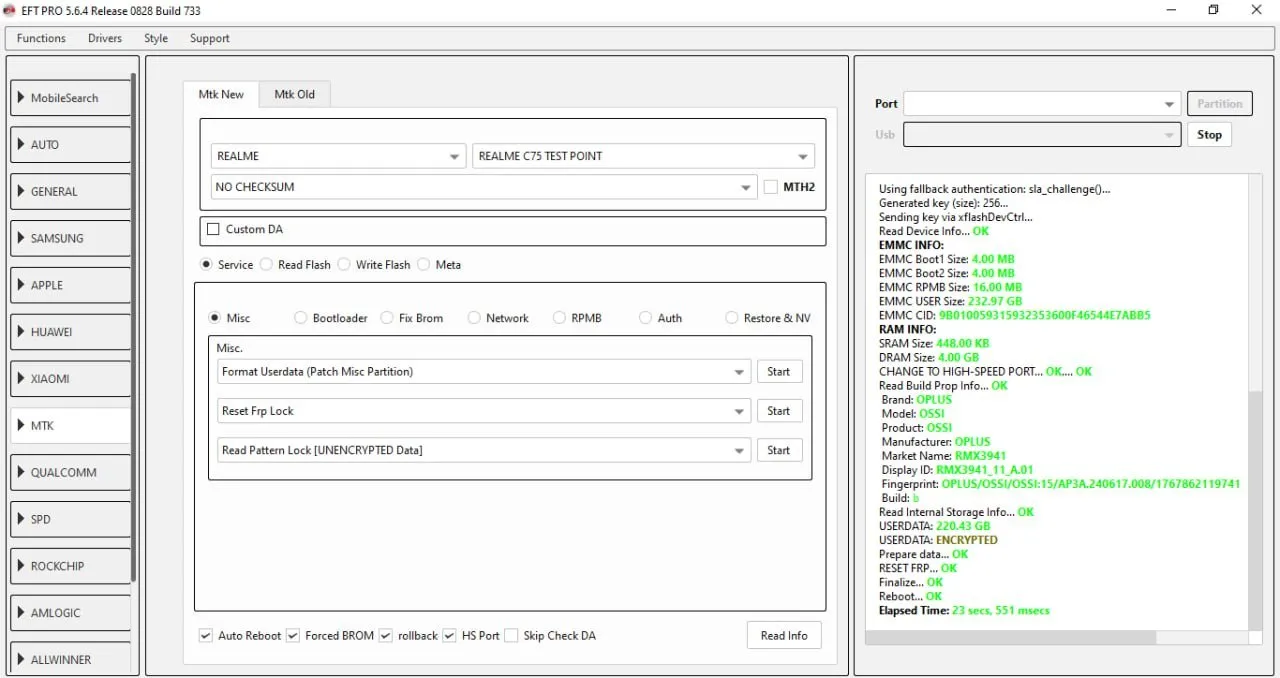Enable the MTH2 checkbox
Image resolution: width=1280 pixels, height=678 pixels.
pyautogui.click(x=771, y=187)
